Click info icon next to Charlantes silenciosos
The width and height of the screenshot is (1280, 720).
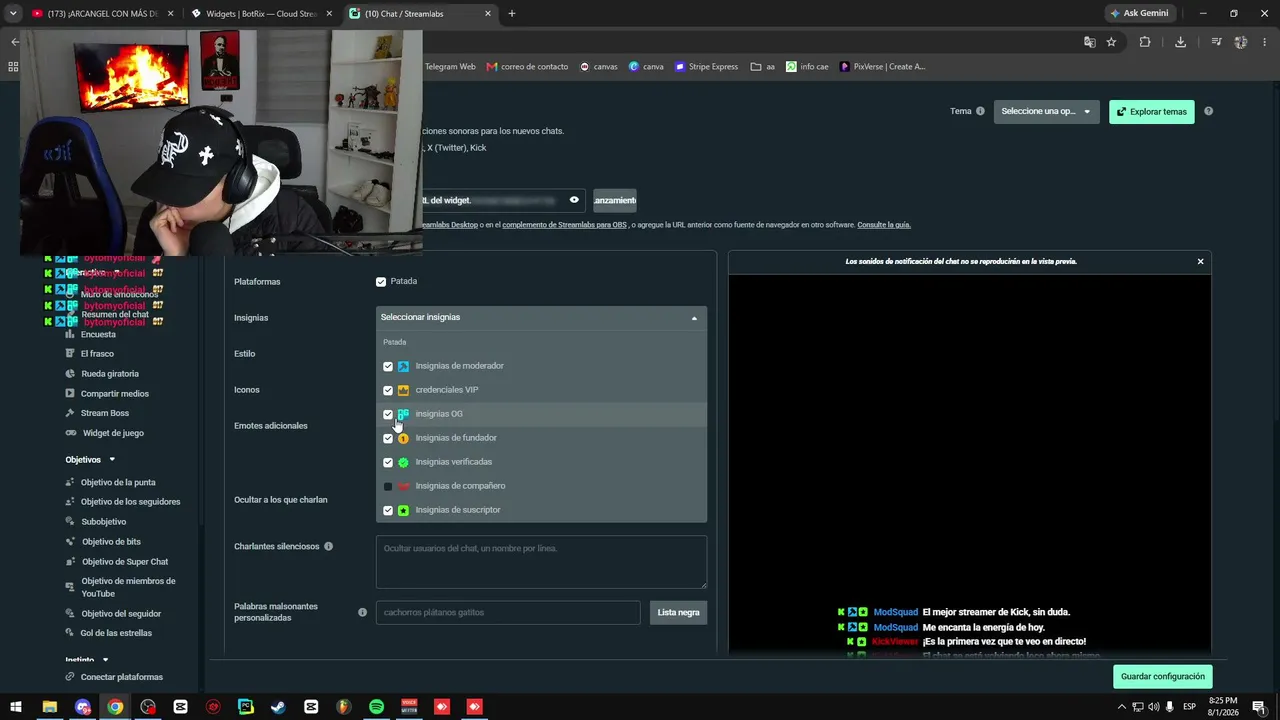pos(328,547)
